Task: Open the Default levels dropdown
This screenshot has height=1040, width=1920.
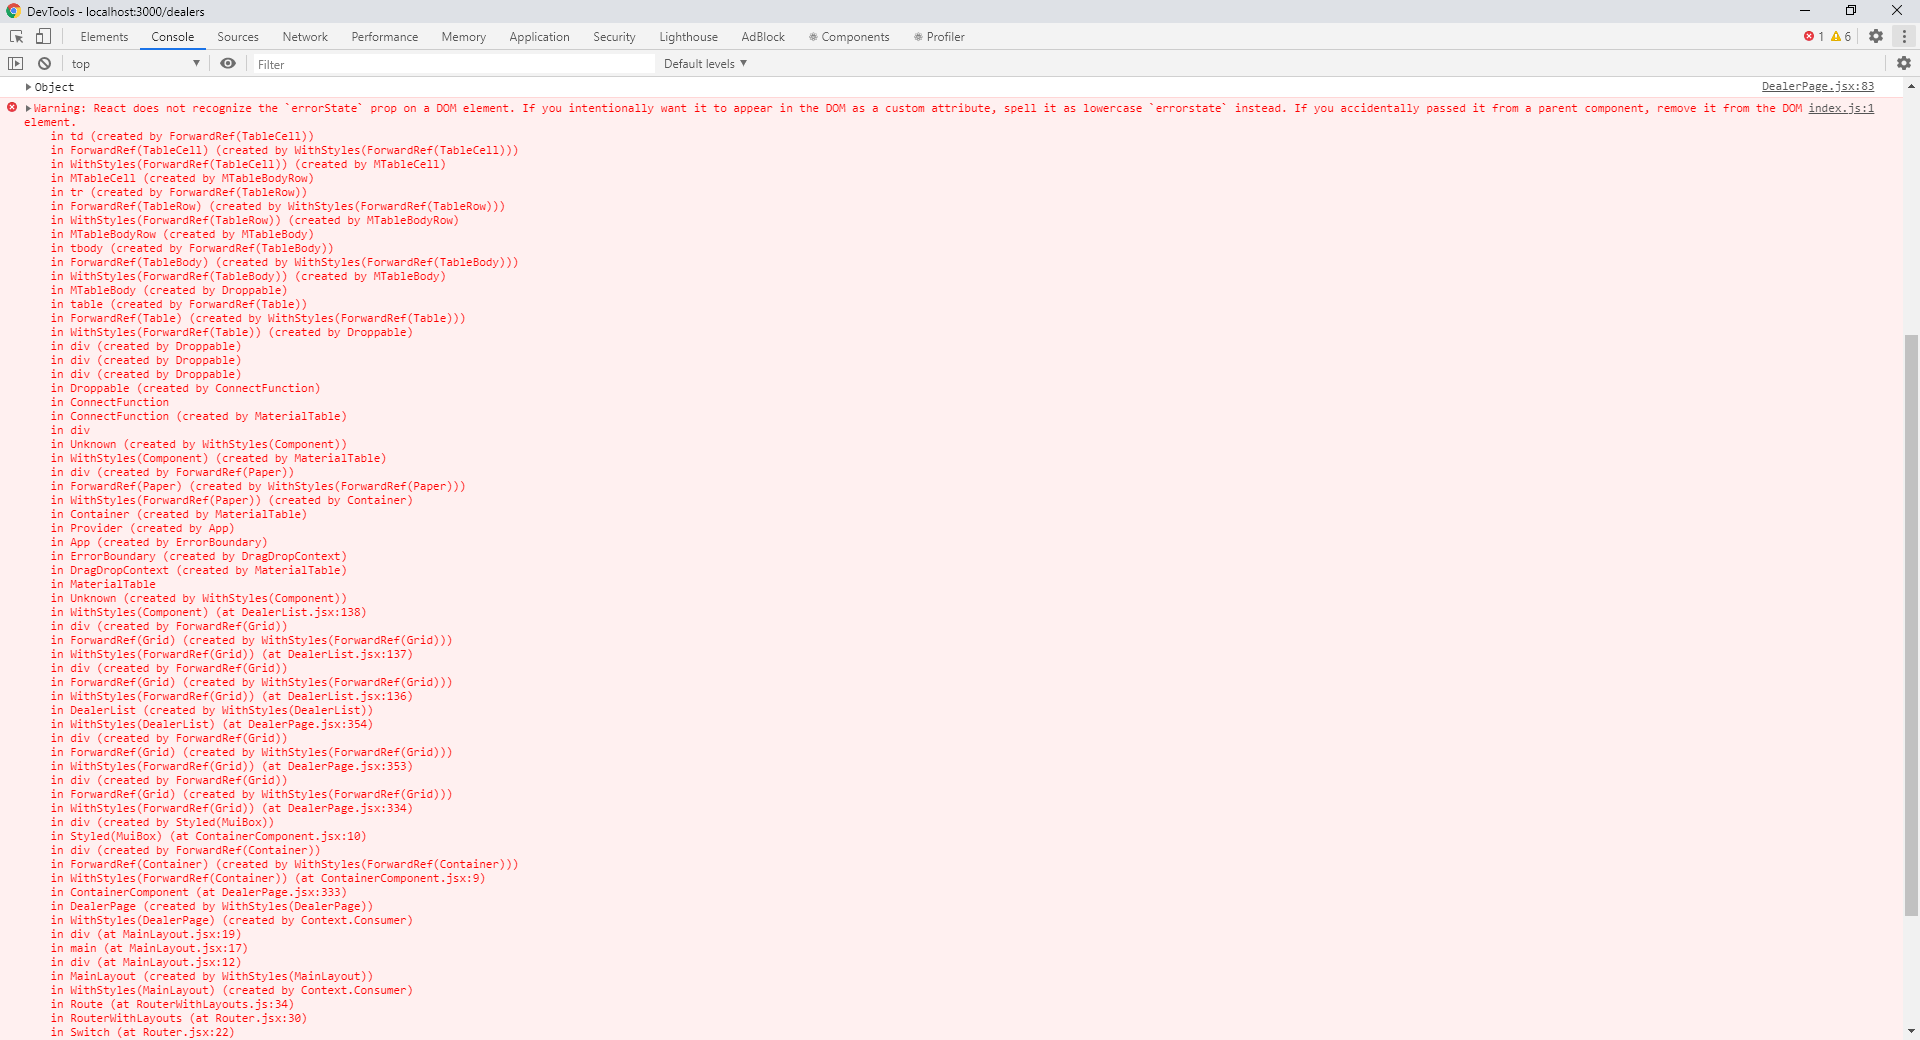Action: [705, 64]
